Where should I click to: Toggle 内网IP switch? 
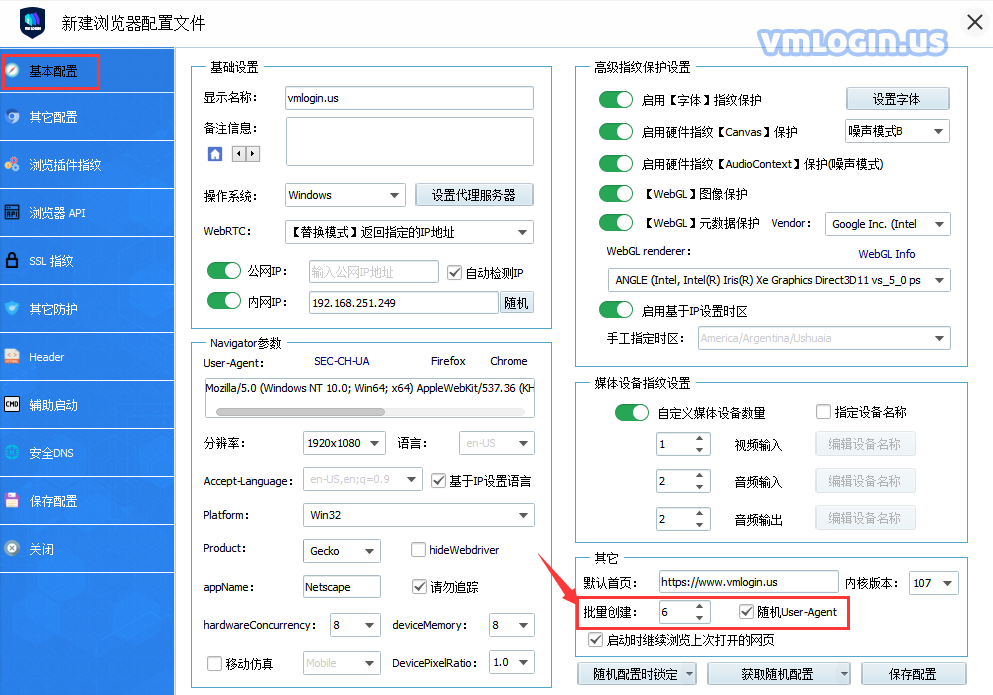(224, 301)
